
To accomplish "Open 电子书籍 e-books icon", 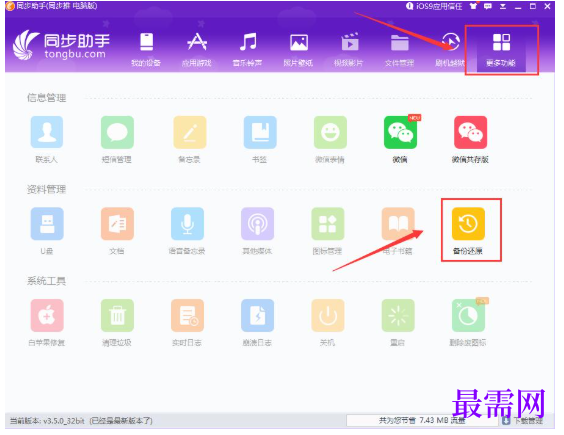I will pyautogui.click(x=398, y=223).
